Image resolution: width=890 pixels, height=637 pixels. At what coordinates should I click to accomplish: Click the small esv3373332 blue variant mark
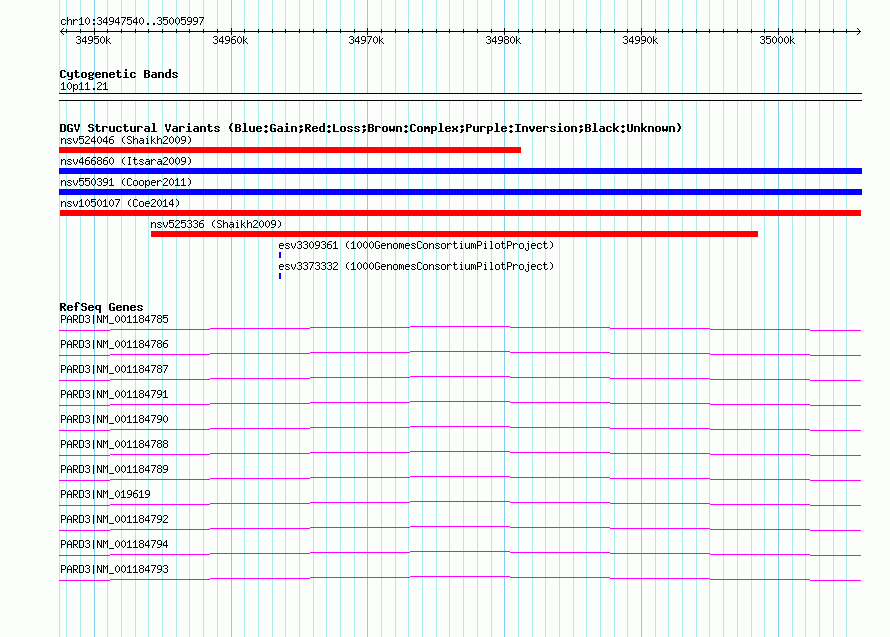click(x=280, y=276)
